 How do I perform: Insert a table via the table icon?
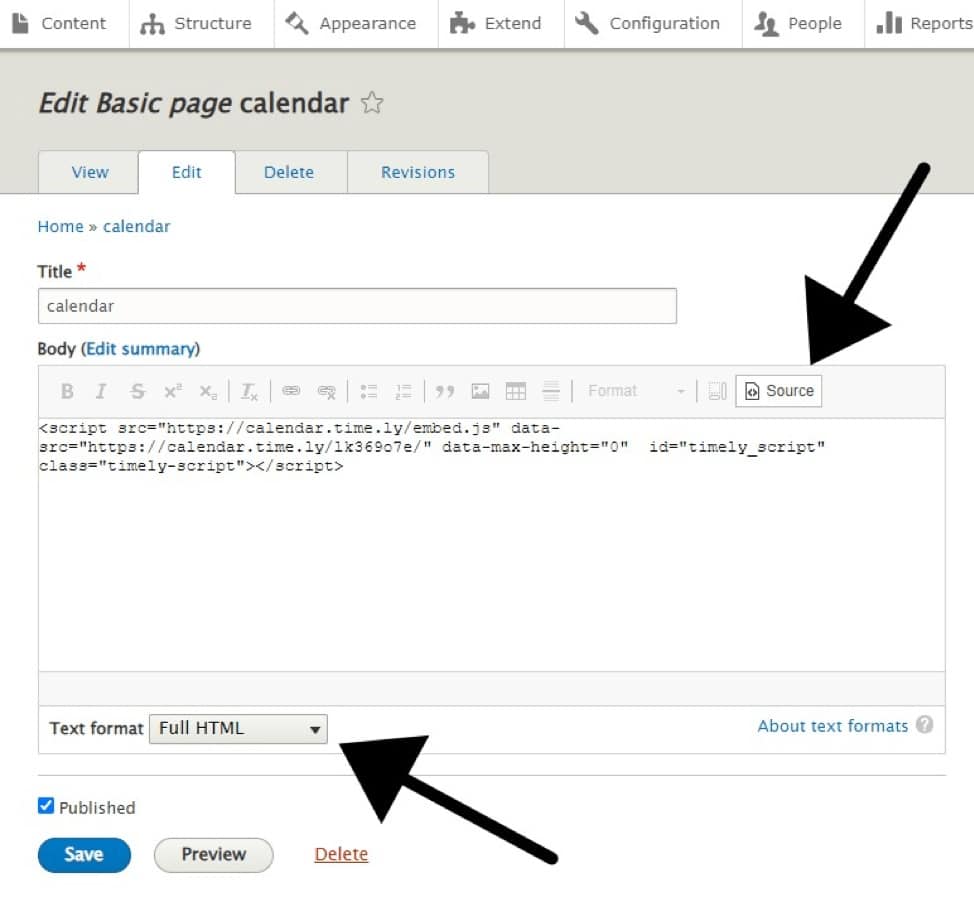coord(515,391)
